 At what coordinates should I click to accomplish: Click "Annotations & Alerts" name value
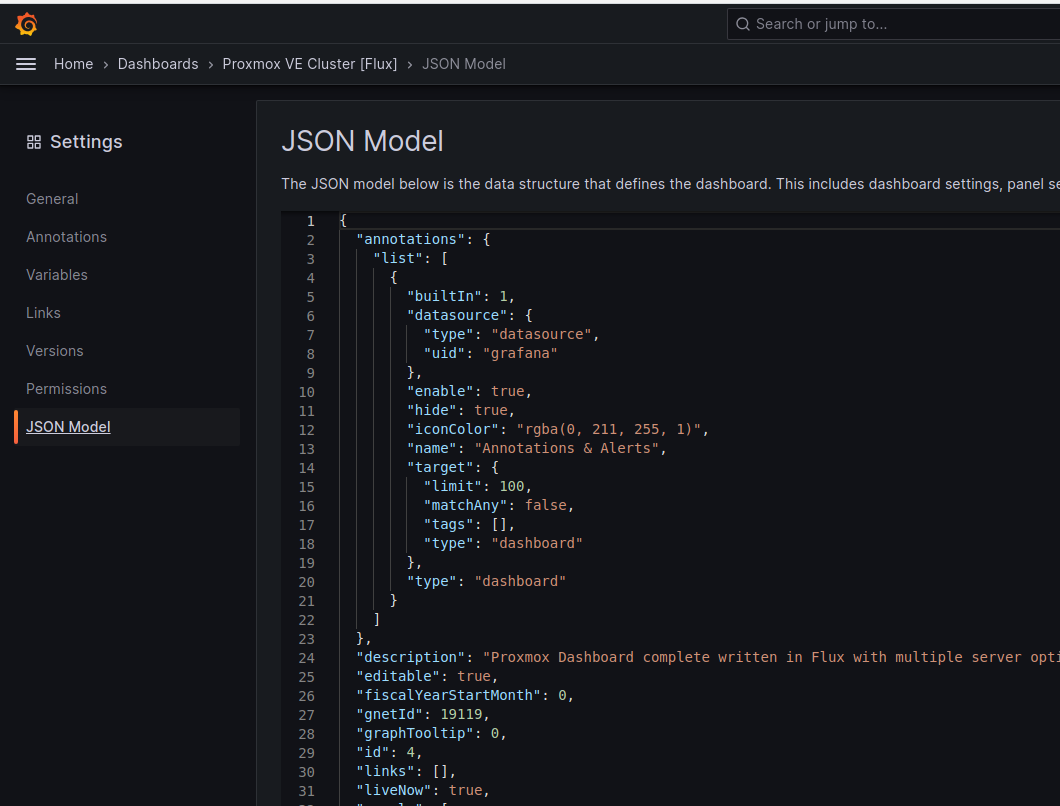click(566, 448)
